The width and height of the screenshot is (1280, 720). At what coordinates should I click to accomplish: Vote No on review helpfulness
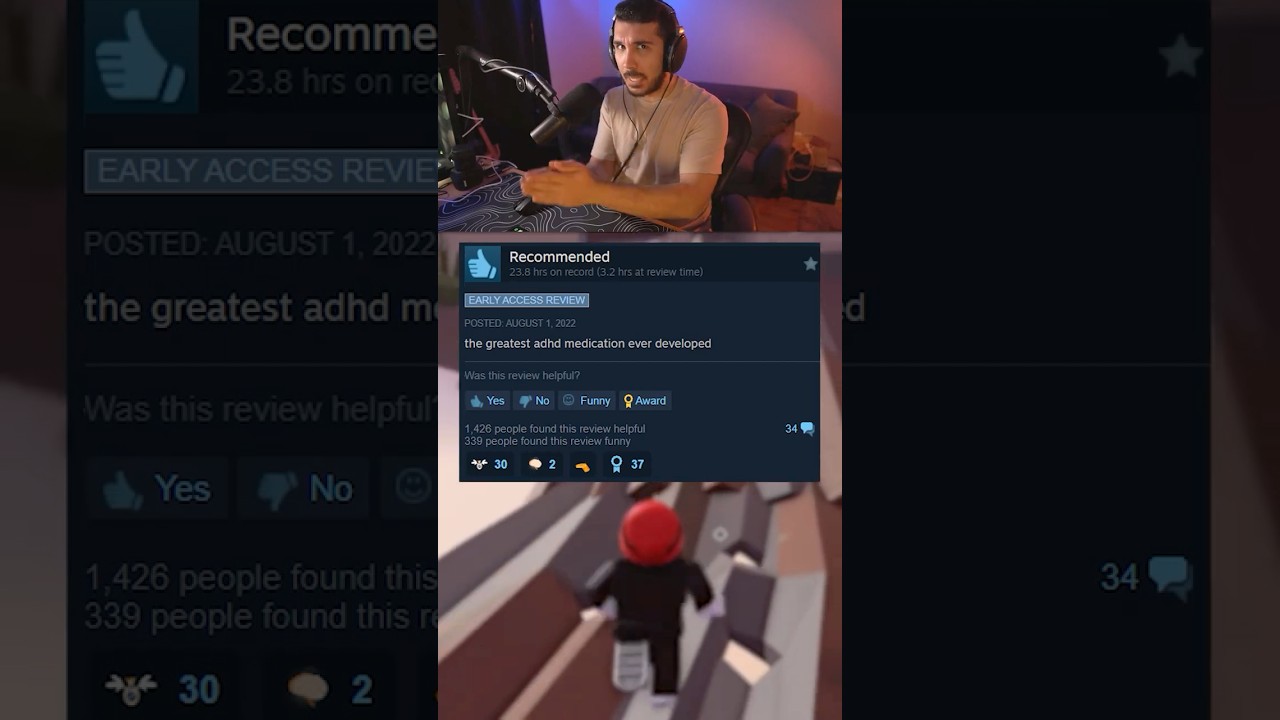pyautogui.click(x=534, y=401)
